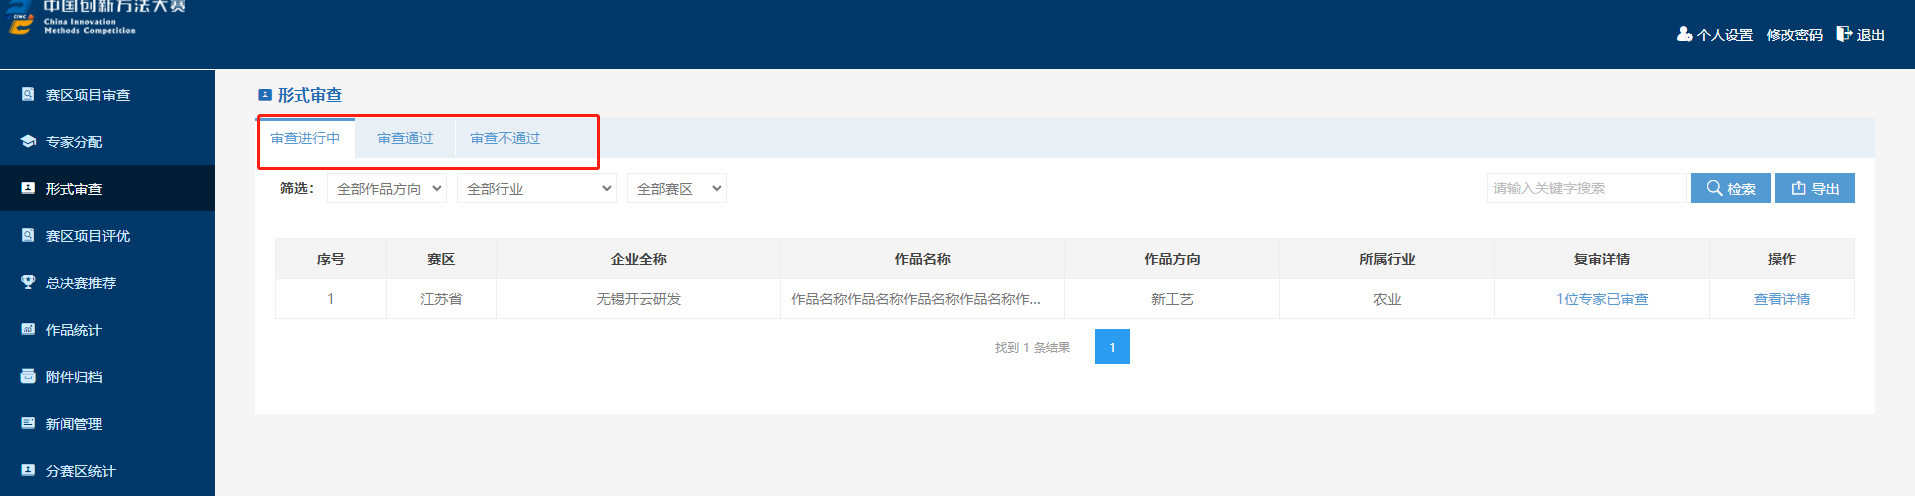This screenshot has width=1915, height=496.
Task: Click the 检索 search button
Action: (1731, 188)
